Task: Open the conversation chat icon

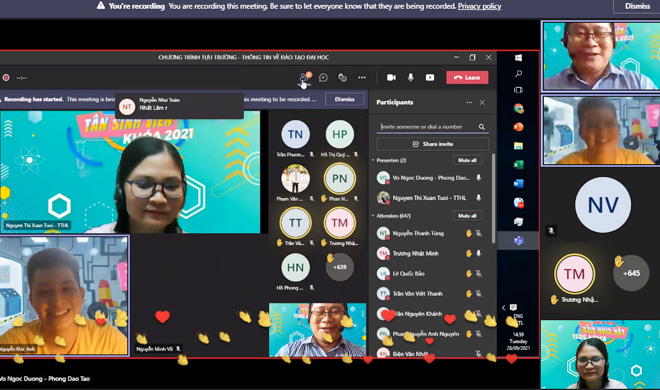Action: click(x=323, y=77)
